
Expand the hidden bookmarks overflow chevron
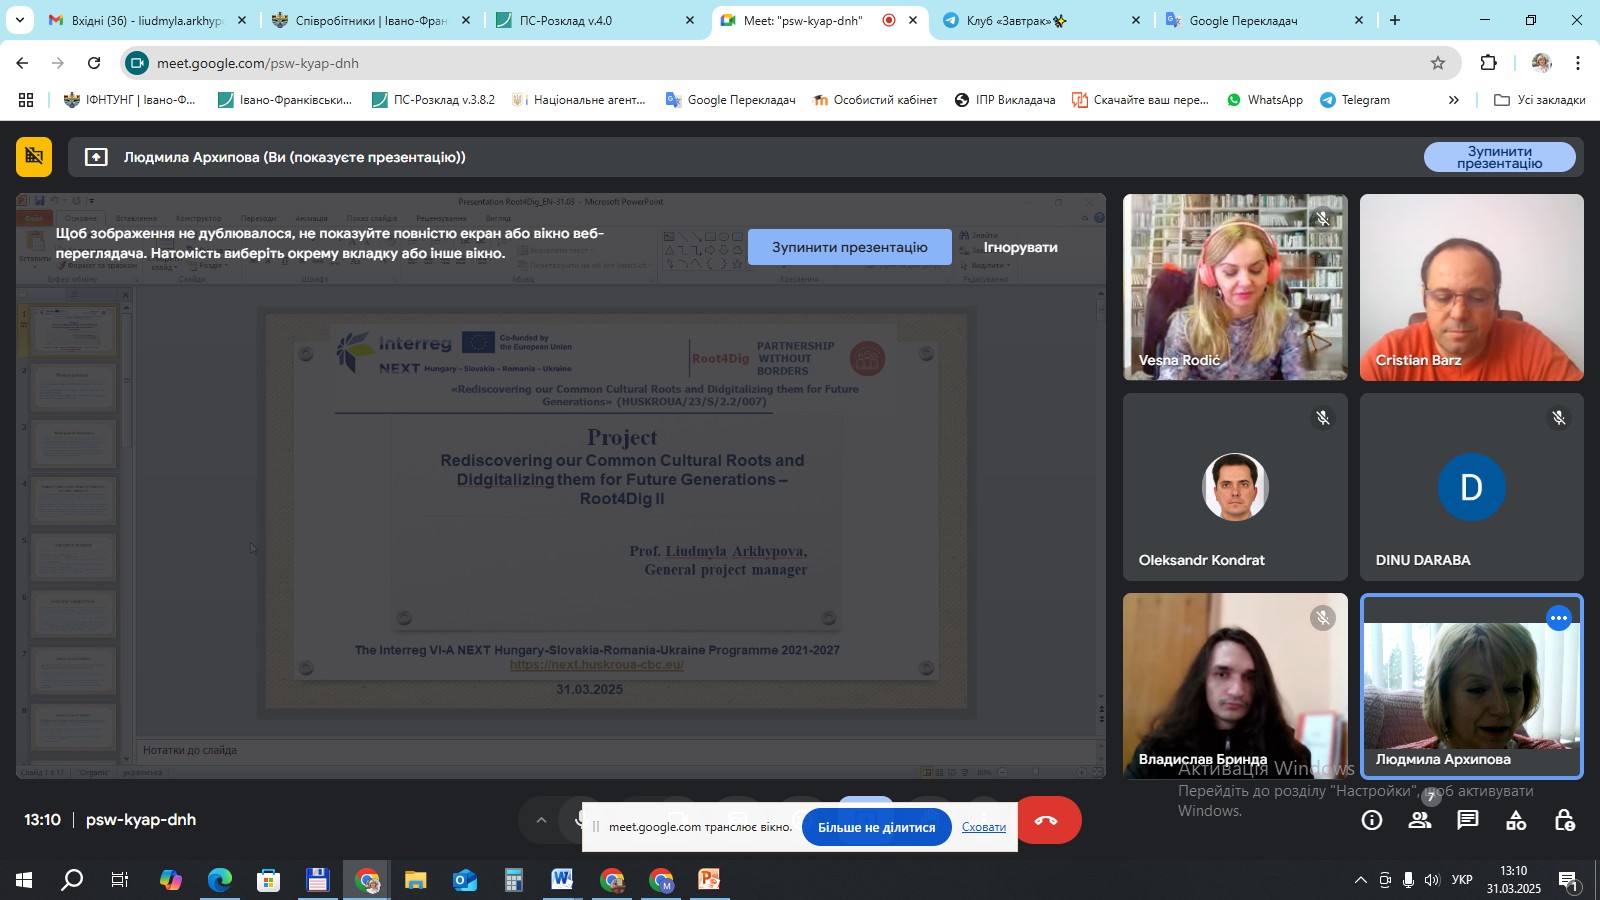(x=1453, y=100)
